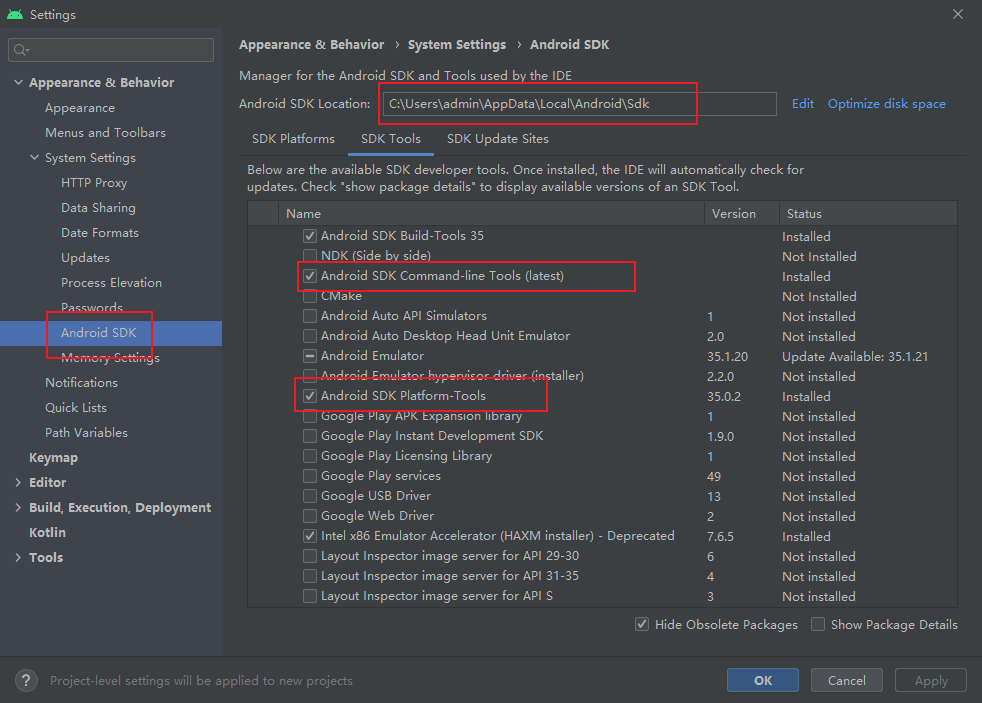Click System Settings in the breadcrumb
Viewport: 982px width, 703px height.
click(457, 44)
